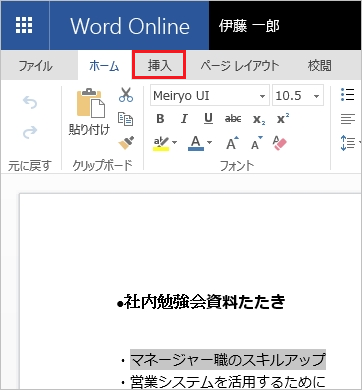Toggle Strikethrough formatting
This screenshot has width=362, height=390.
(x=233, y=119)
